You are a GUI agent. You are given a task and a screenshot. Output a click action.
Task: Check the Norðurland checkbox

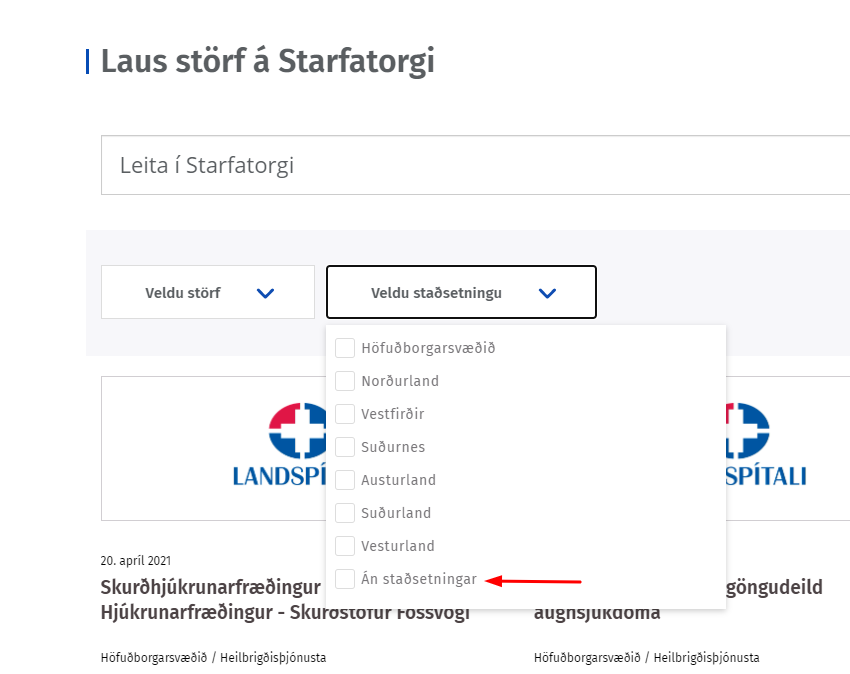tap(345, 381)
